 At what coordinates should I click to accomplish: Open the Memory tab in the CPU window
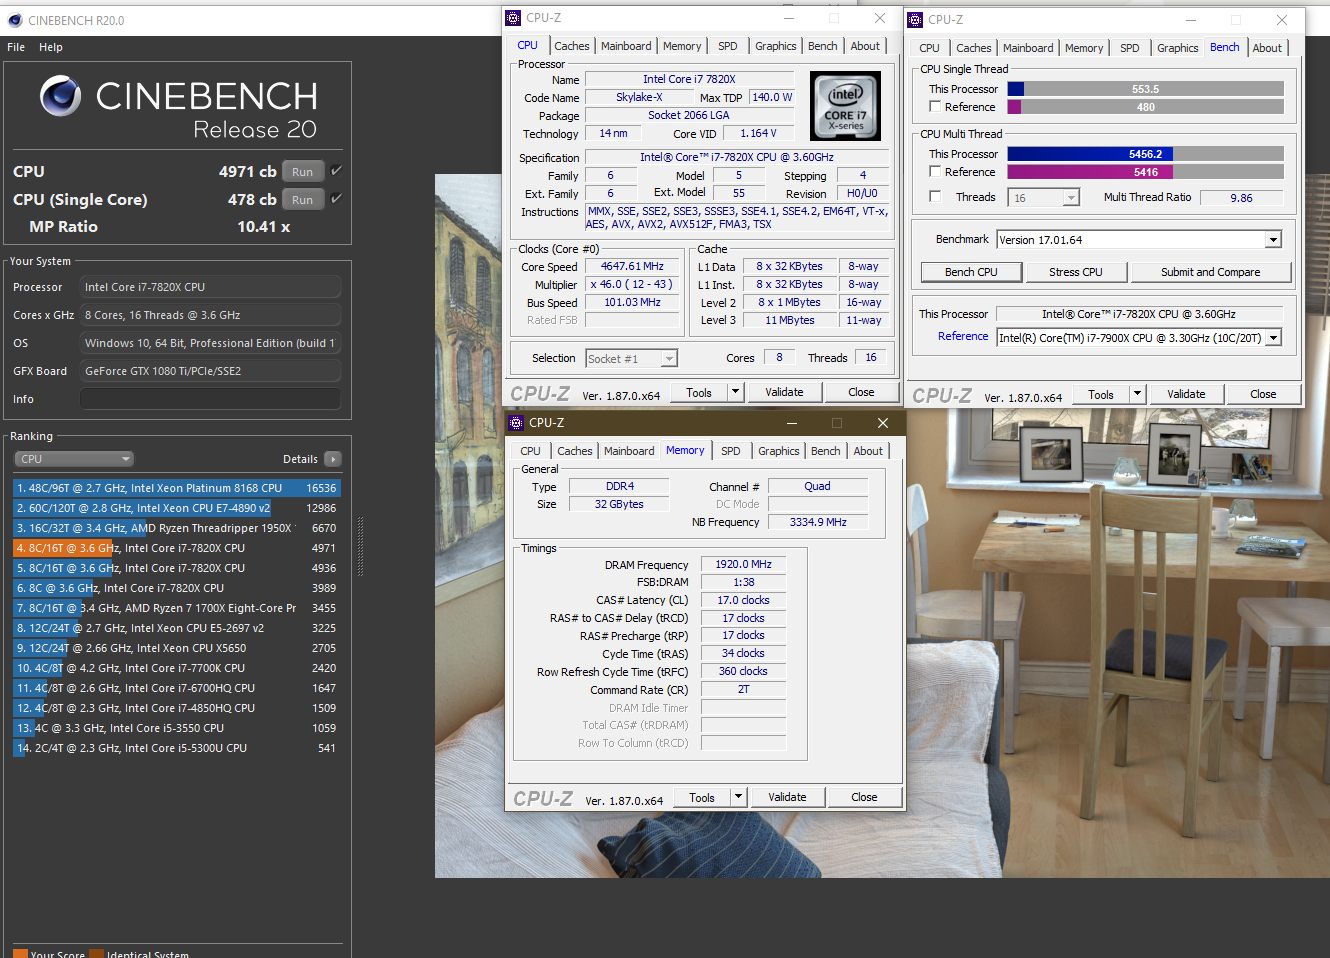(682, 46)
